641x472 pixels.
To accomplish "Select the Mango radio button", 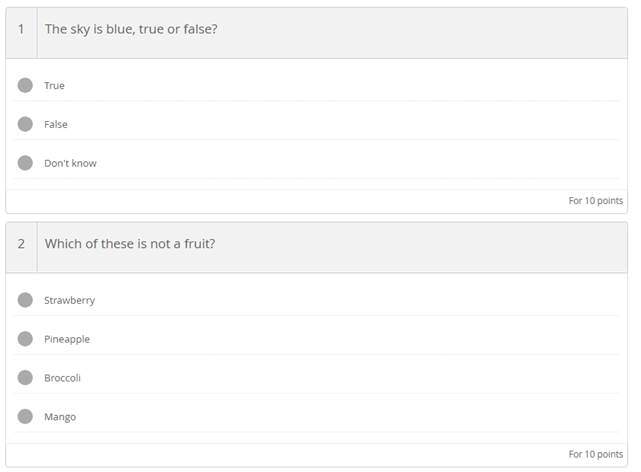I will click(25, 416).
